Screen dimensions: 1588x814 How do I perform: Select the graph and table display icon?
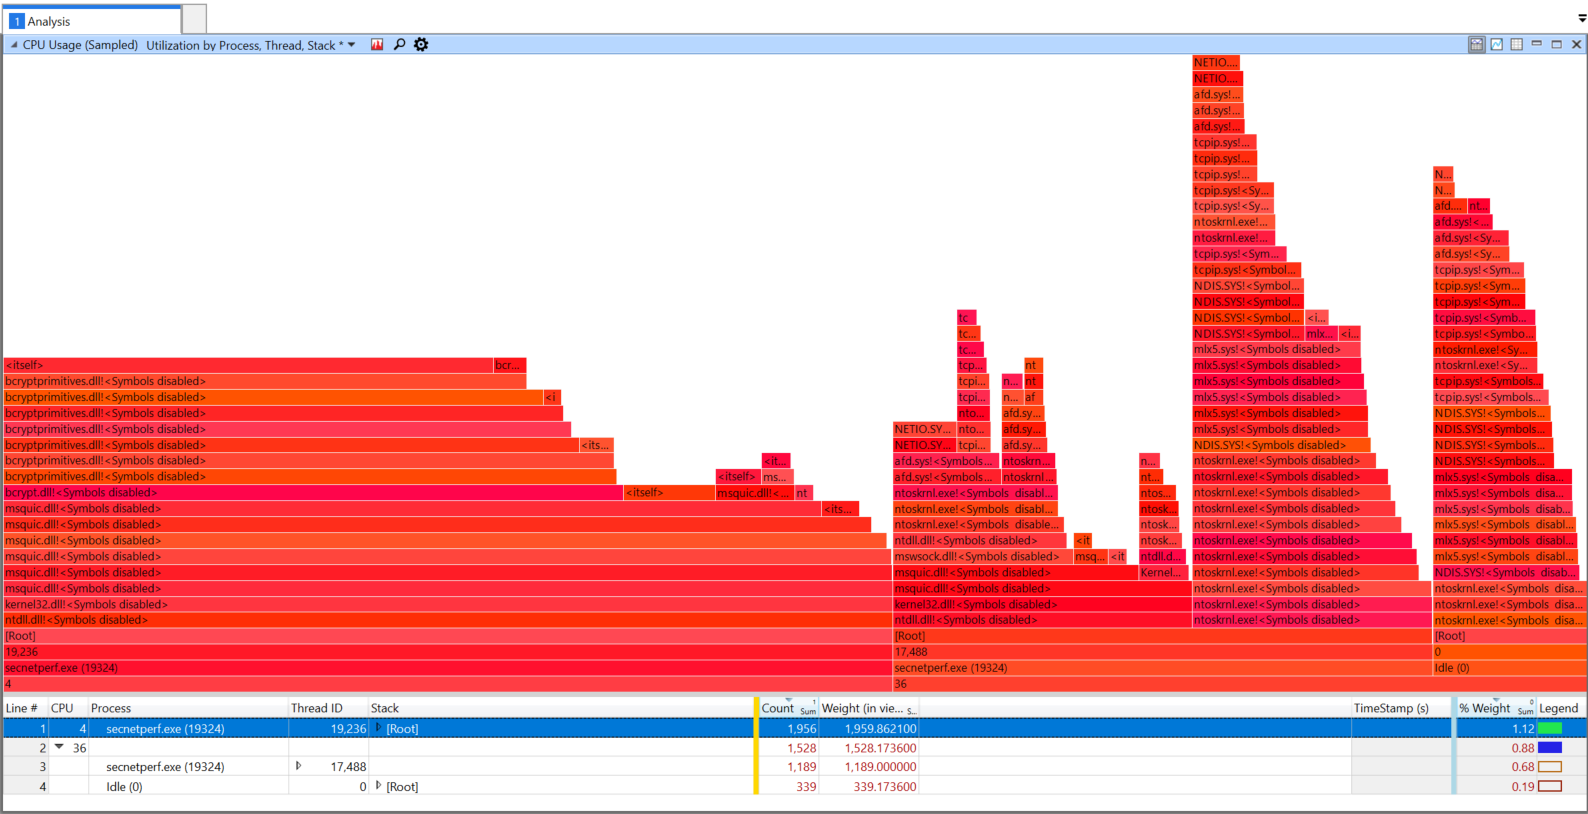coord(1477,45)
